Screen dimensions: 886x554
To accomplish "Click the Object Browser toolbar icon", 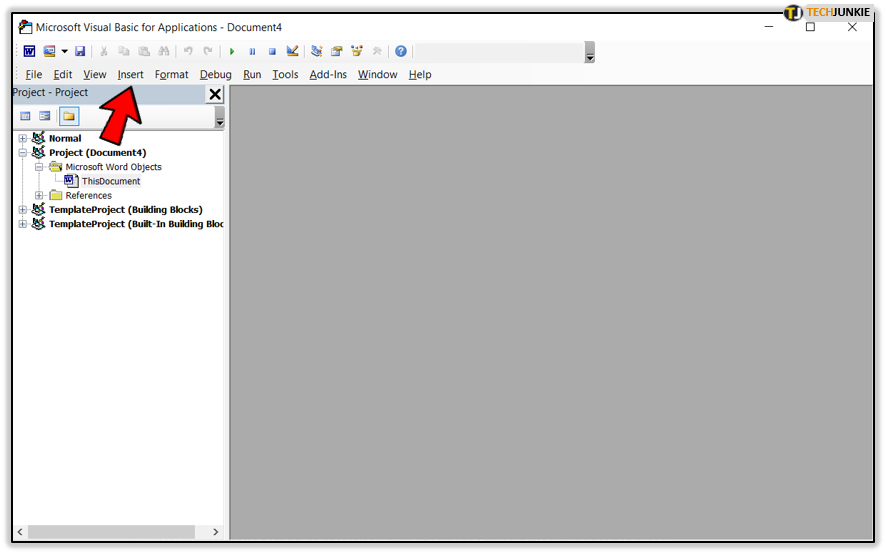I will tap(357, 51).
